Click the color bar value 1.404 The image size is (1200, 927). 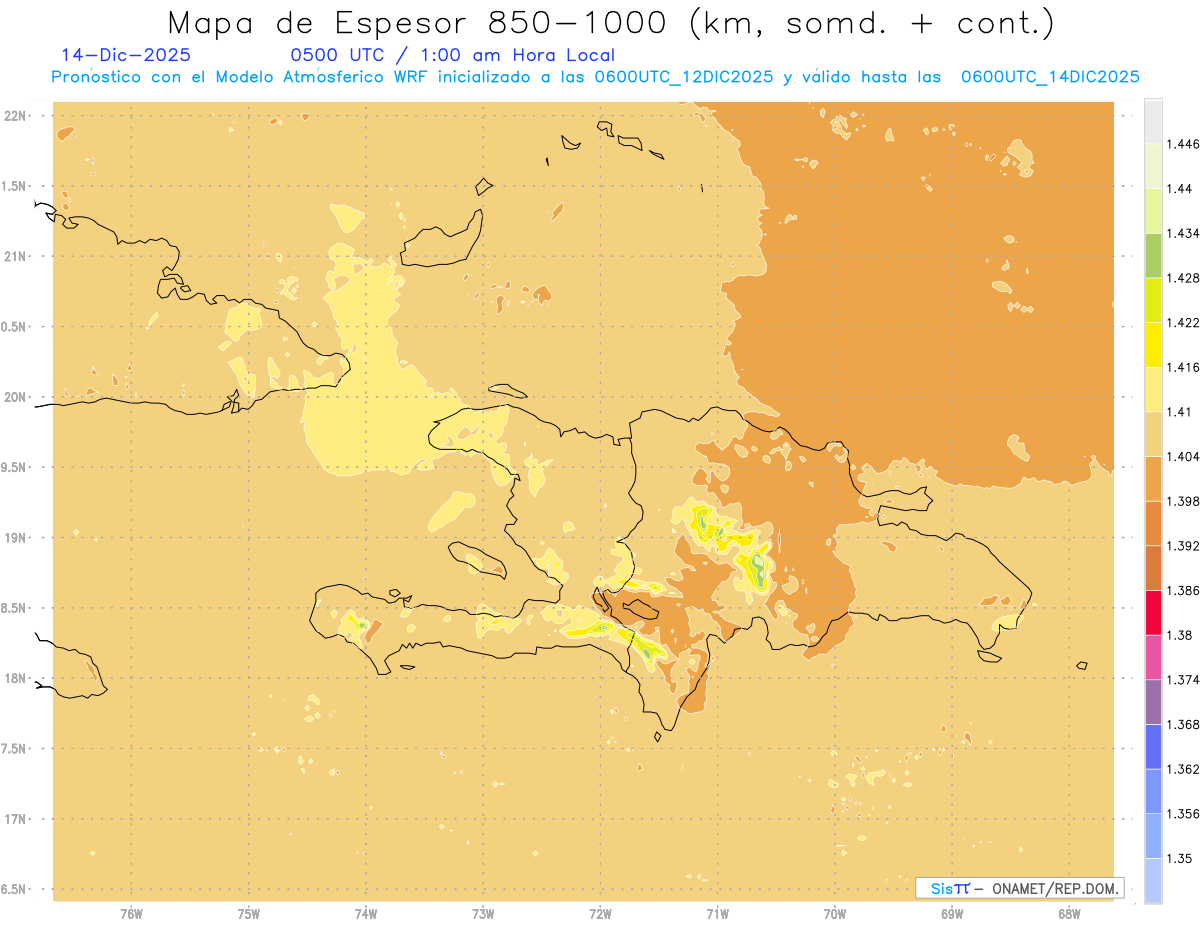(x=1183, y=456)
